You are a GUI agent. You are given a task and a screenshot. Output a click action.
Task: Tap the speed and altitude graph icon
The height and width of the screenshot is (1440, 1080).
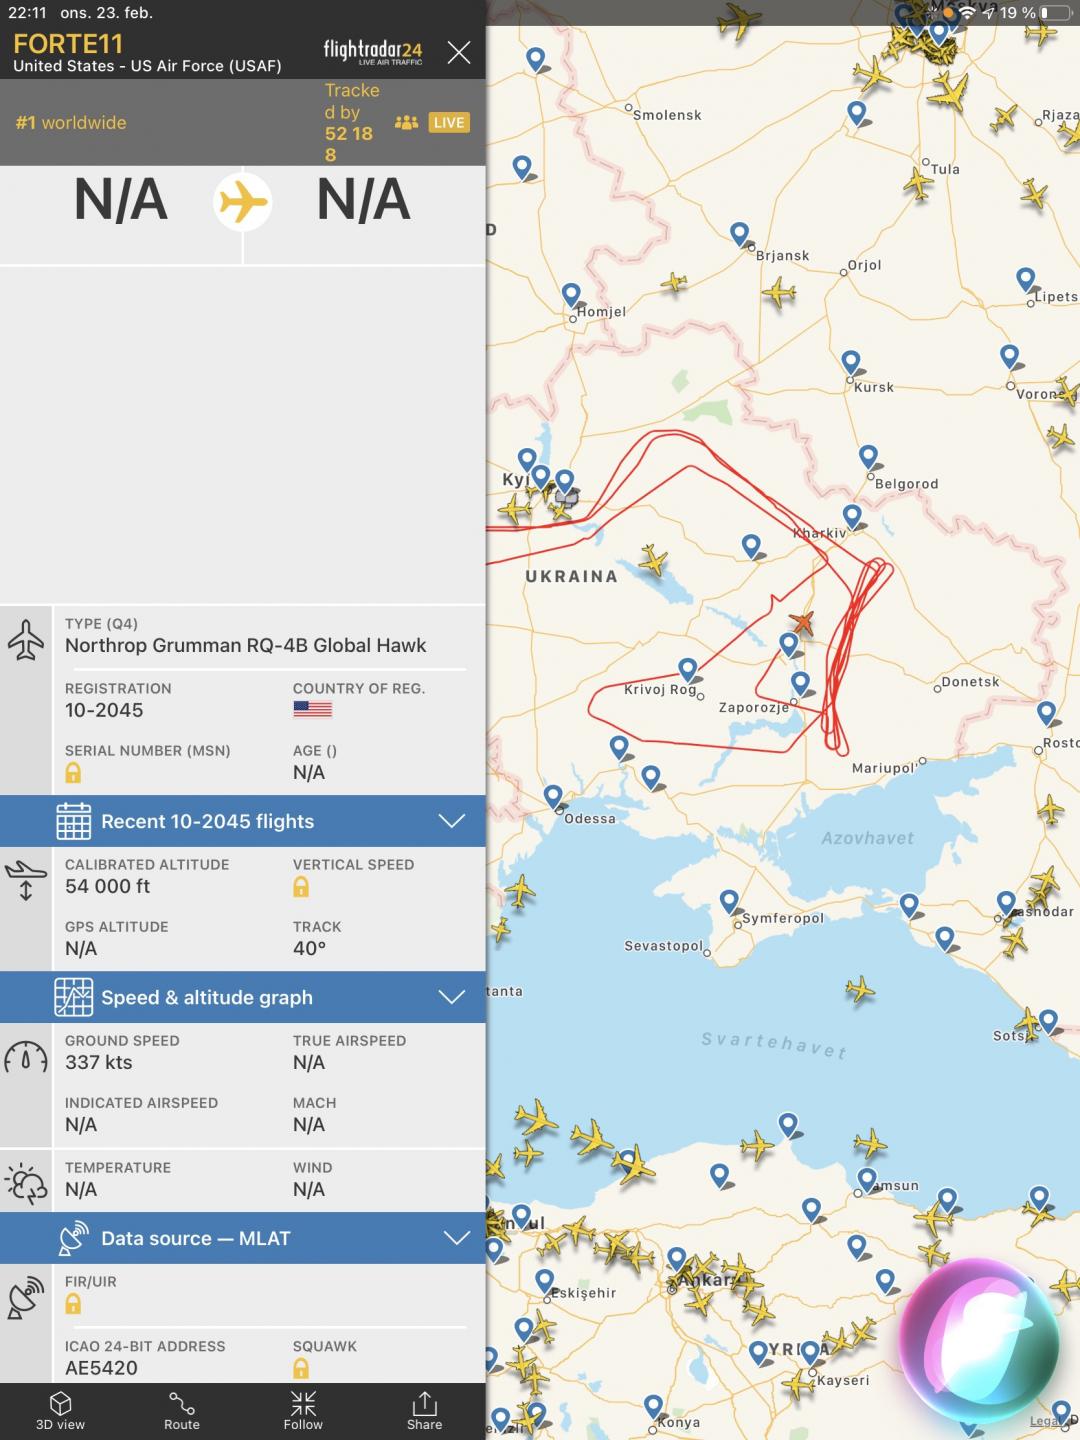pyautogui.click(x=73, y=997)
